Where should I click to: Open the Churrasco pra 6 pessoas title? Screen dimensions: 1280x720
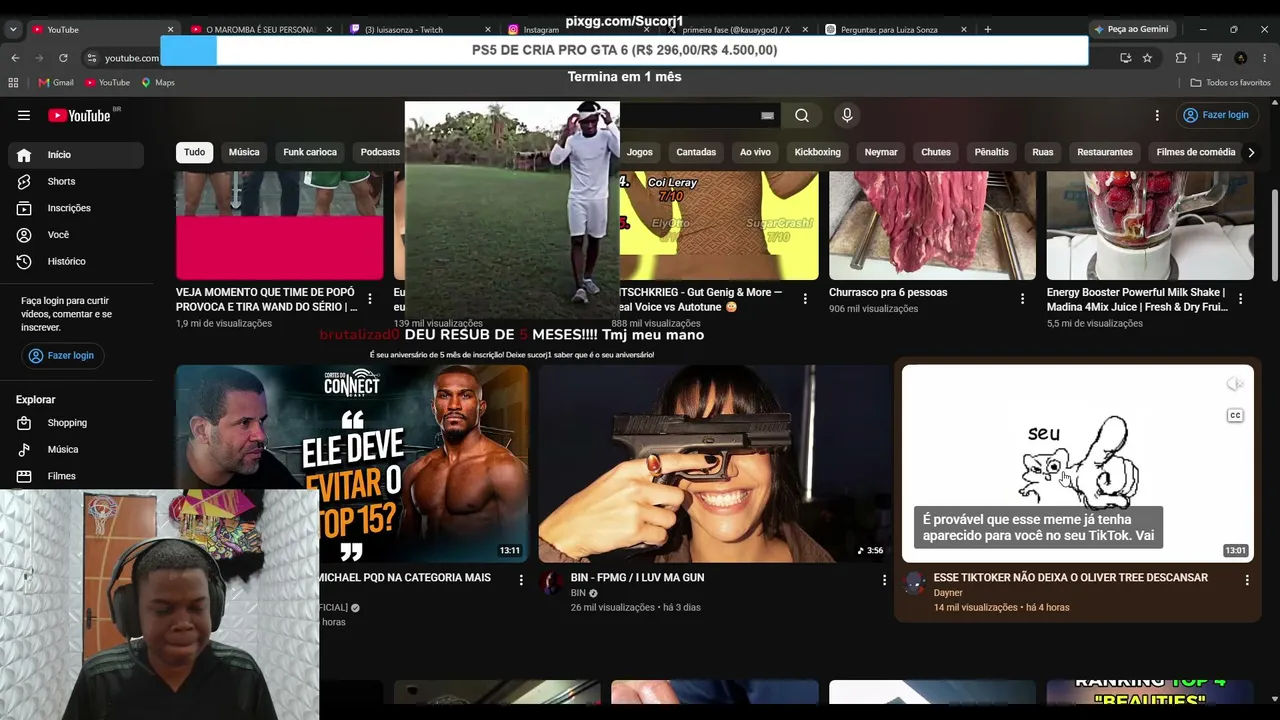pos(888,293)
